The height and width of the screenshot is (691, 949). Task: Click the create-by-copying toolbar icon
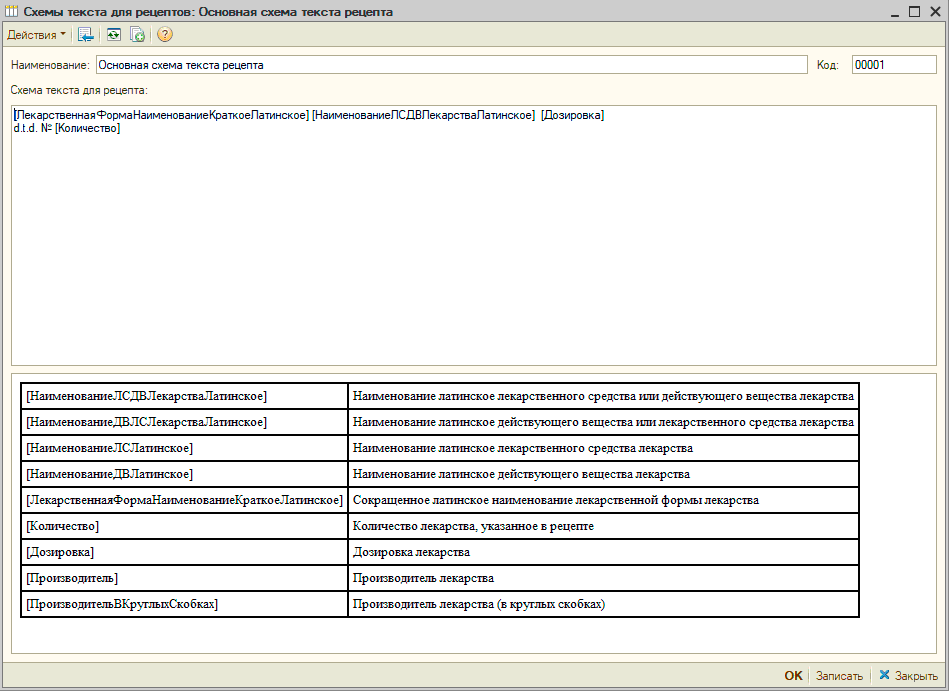pos(138,35)
